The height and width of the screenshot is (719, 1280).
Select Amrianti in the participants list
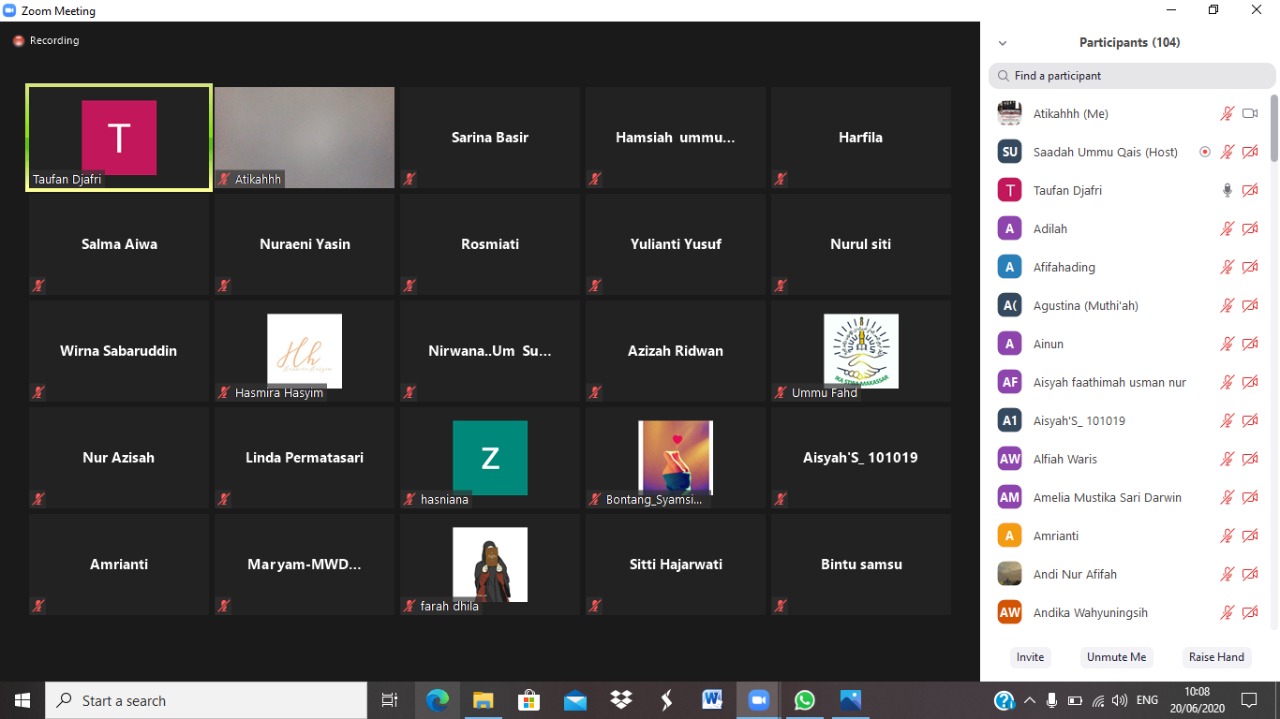1056,536
